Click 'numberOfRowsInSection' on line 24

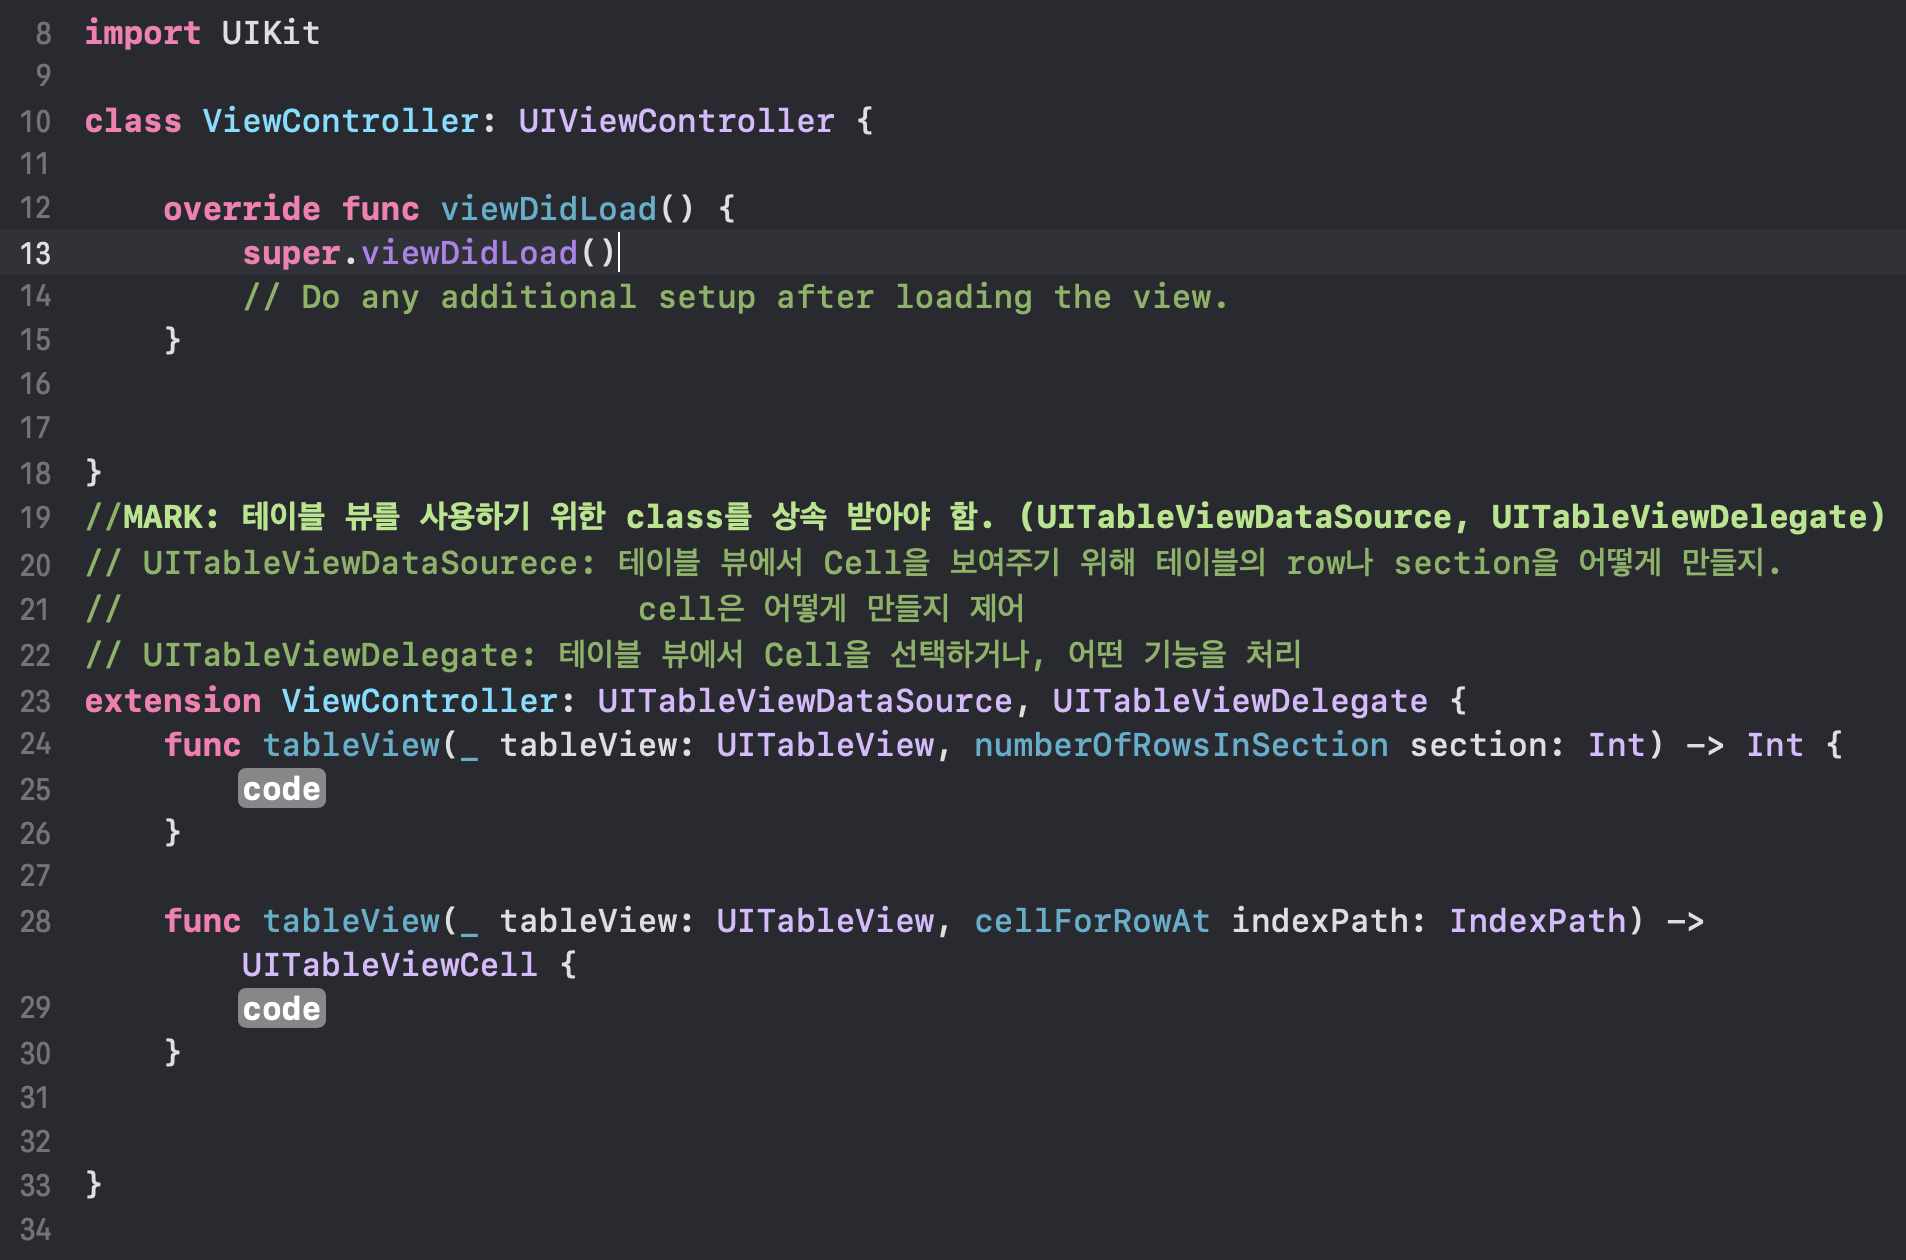(x=1181, y=745)
